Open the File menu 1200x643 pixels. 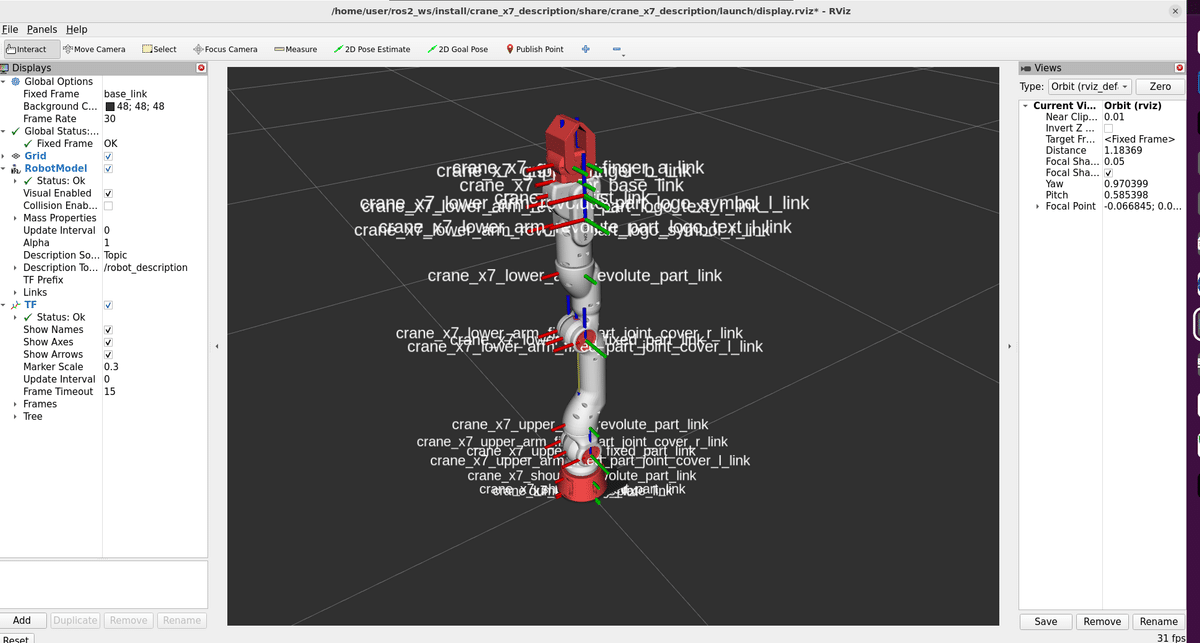11,29
